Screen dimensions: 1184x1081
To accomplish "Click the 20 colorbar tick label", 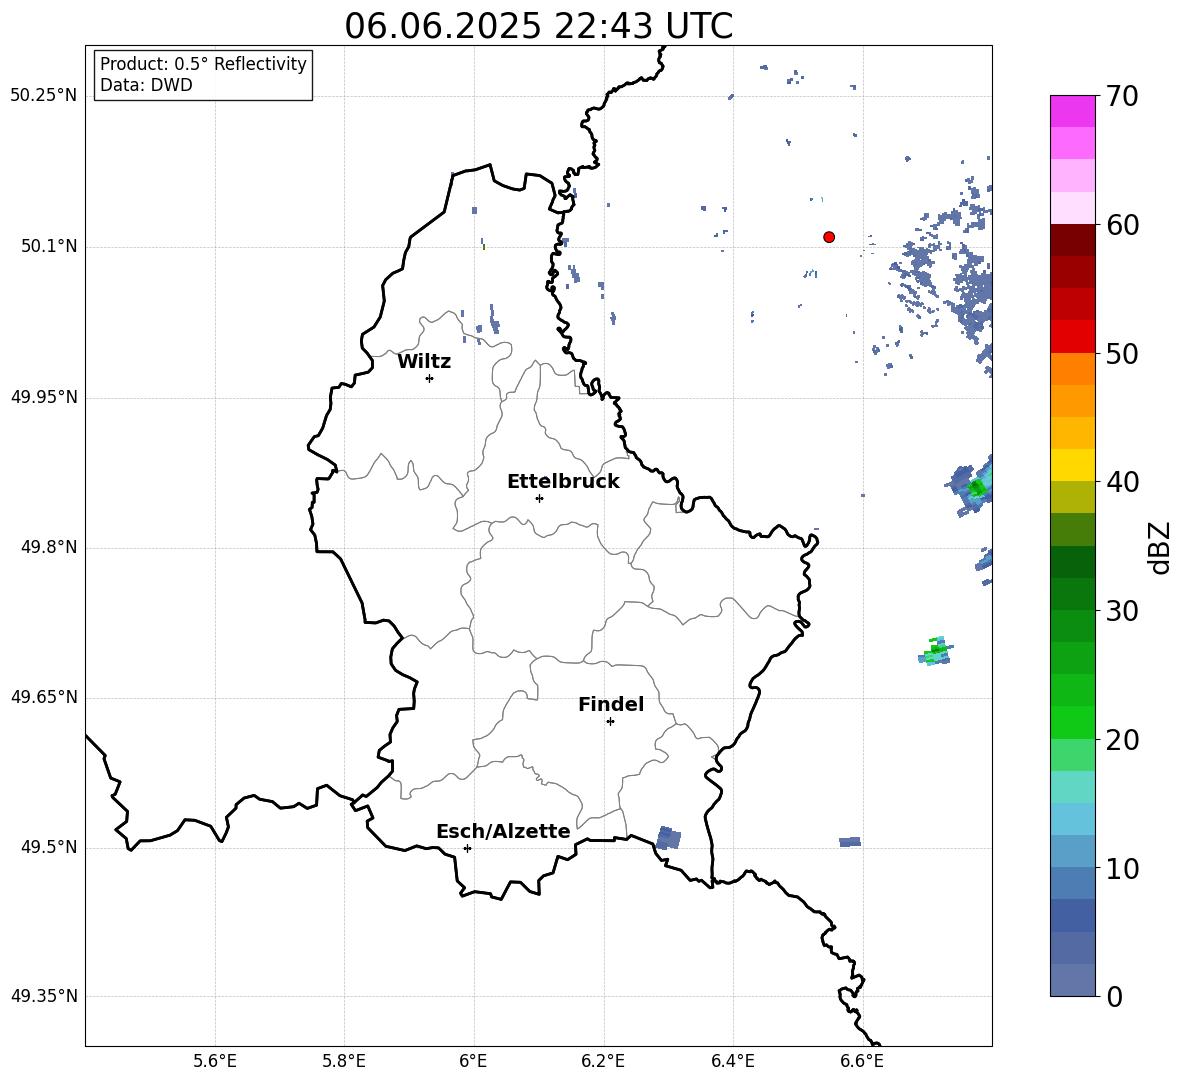I will click(x=1121, y=739).
